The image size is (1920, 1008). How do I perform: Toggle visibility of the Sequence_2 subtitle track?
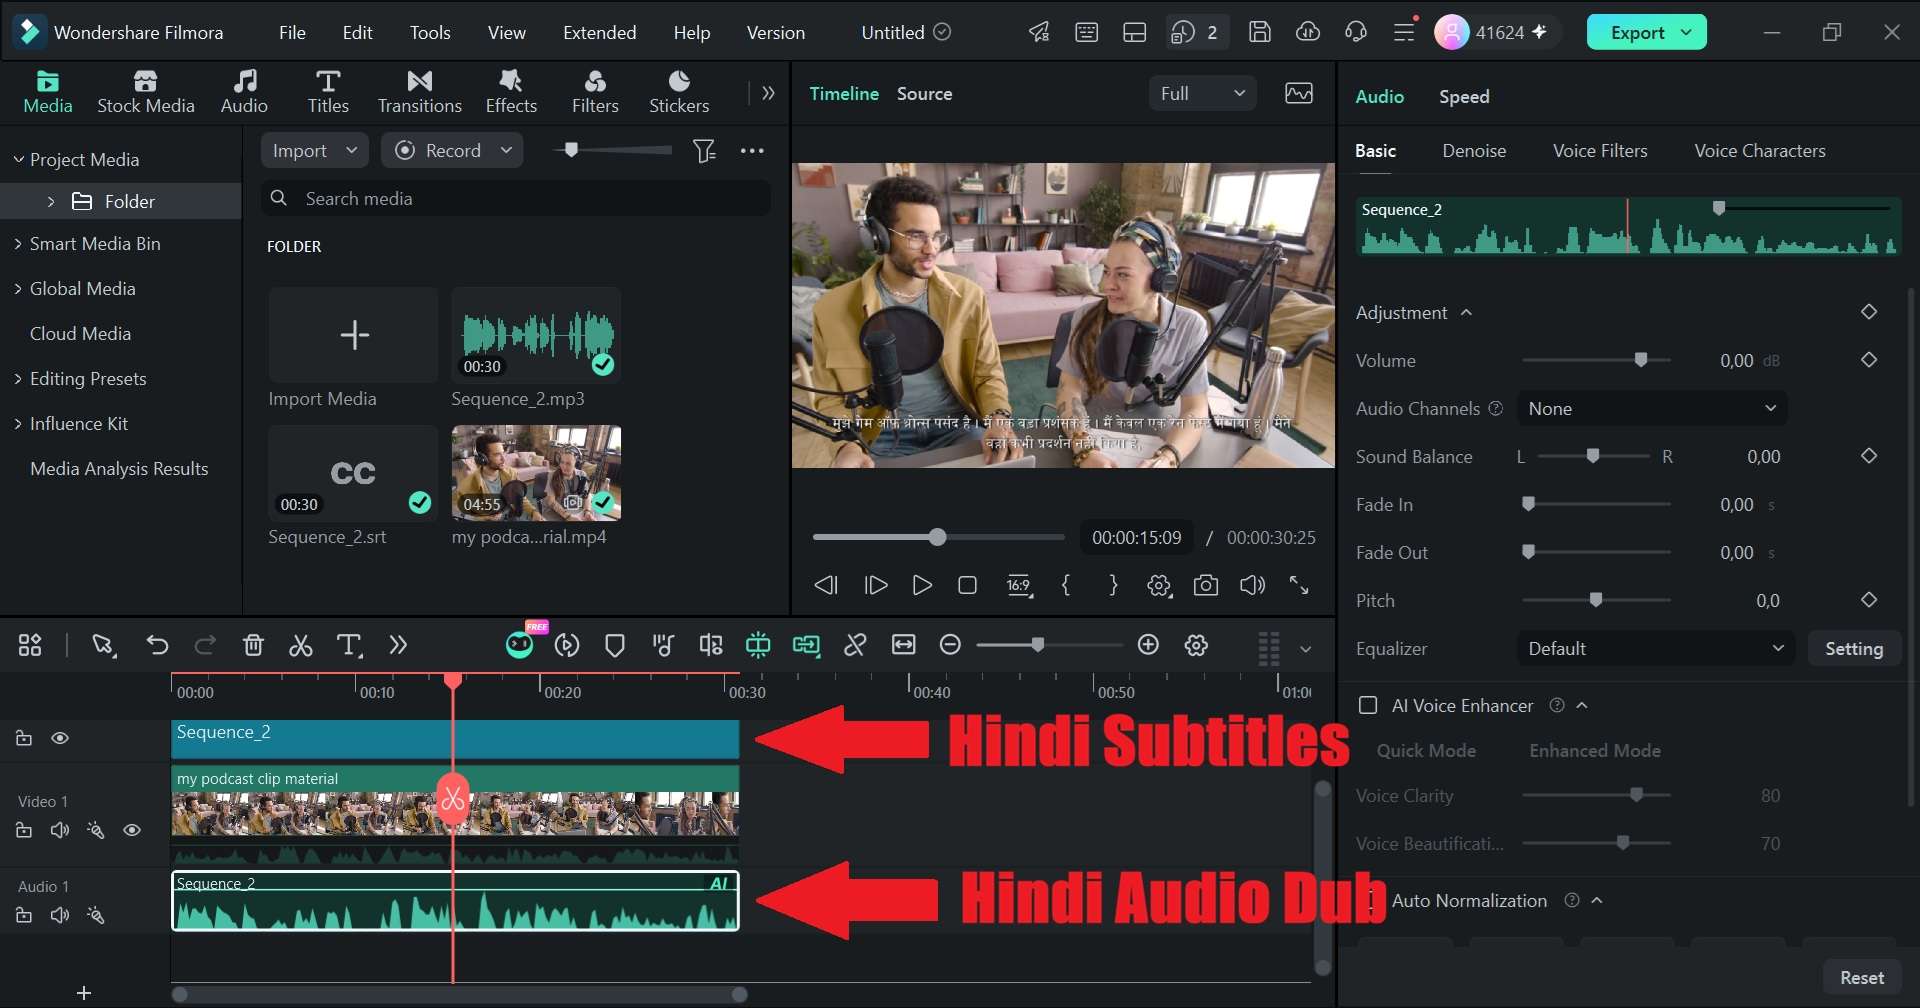60,738
